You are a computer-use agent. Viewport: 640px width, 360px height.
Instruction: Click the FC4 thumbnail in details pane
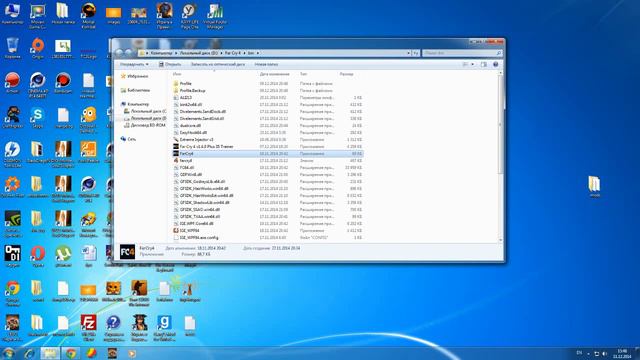[x=127, y=252]
